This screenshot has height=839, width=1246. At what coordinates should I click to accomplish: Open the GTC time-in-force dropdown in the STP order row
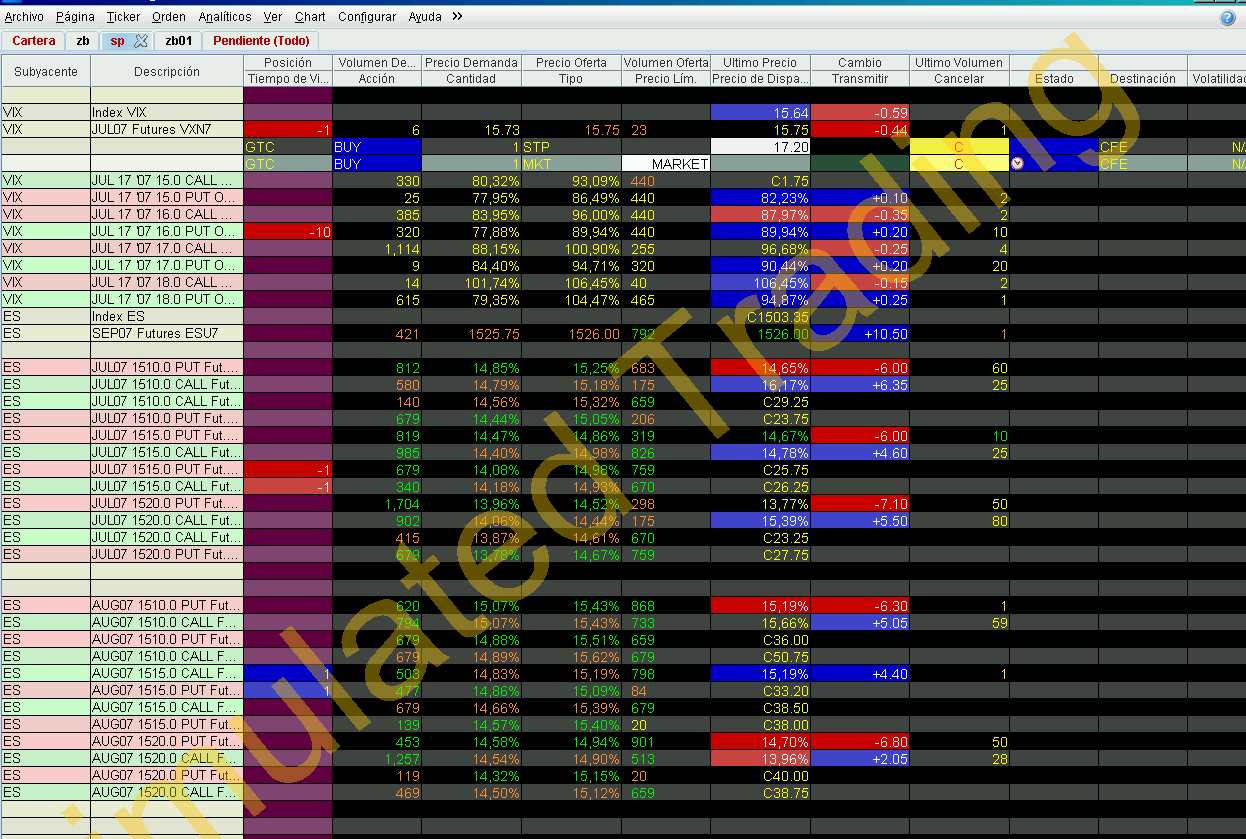pos(288,147)
